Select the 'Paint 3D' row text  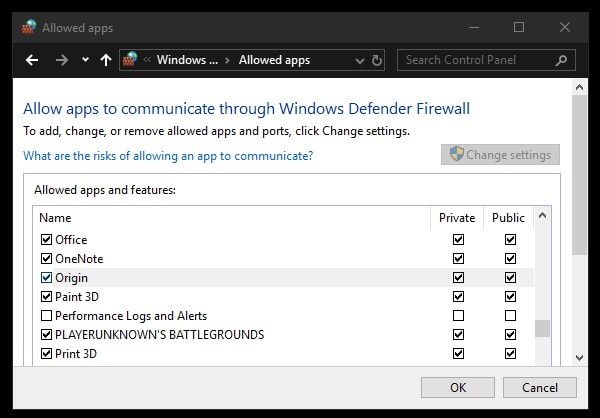click(x=77, y=297)
